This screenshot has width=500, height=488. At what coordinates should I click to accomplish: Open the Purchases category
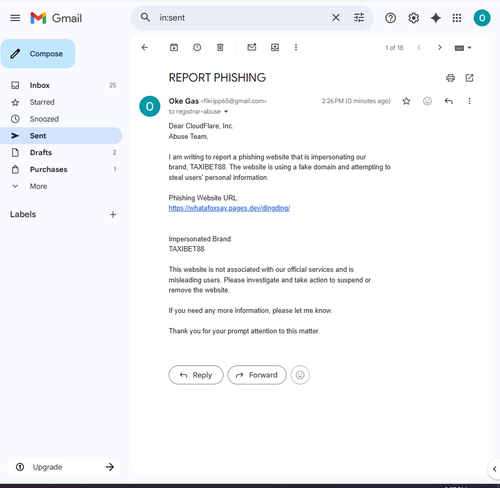61,169
